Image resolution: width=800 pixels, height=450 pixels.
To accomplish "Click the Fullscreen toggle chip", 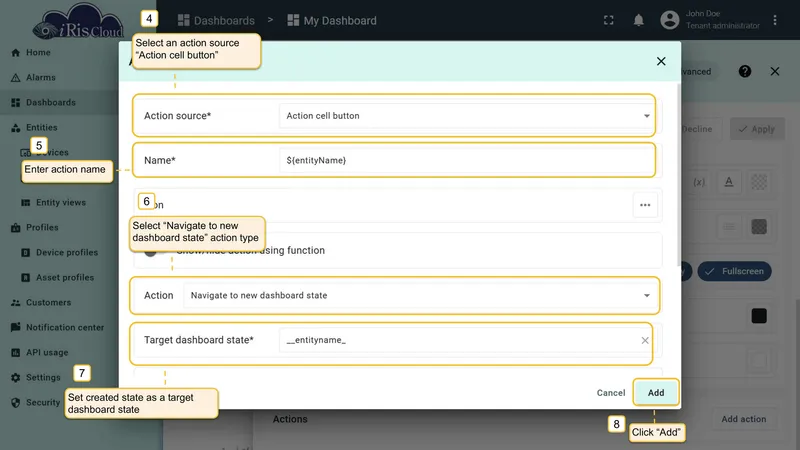I will click(x=734, y=271).
